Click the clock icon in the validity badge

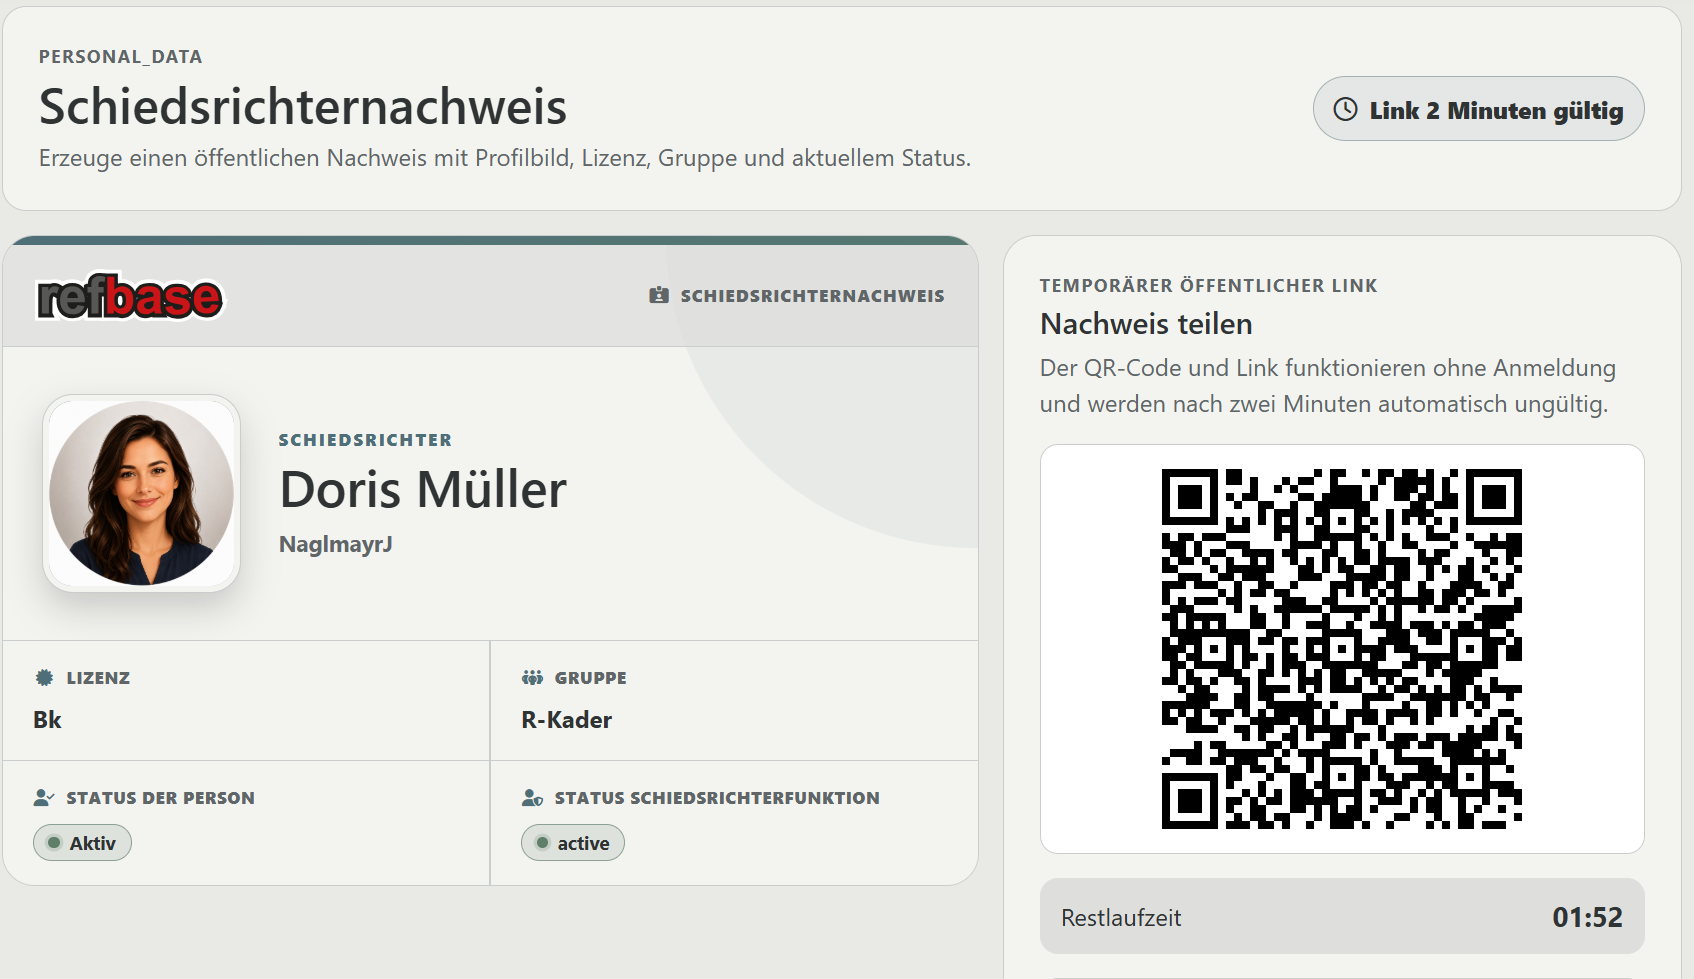pos(1346,109)
